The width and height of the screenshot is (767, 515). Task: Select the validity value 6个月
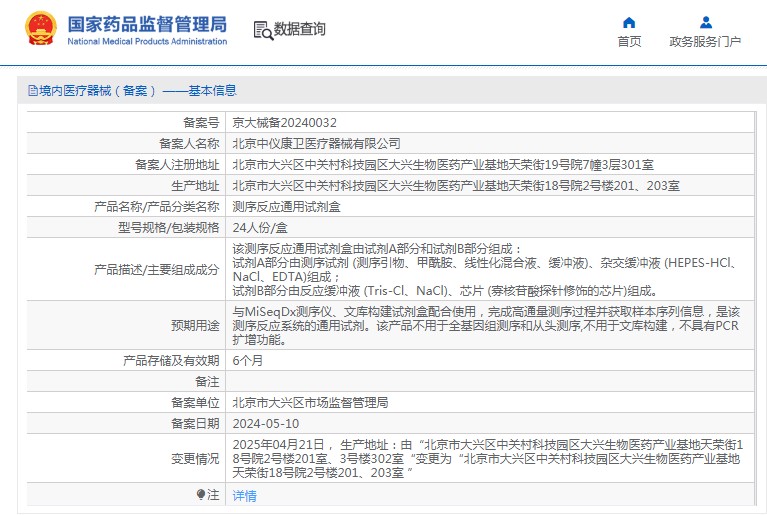coord(248,360)
